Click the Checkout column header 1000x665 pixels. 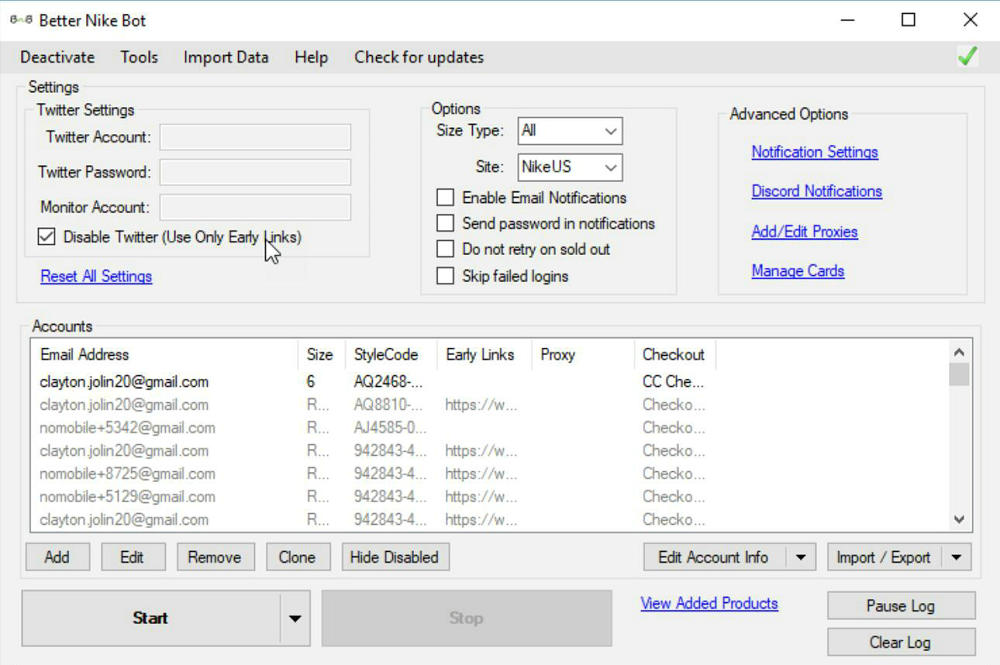tap(675, 354)
